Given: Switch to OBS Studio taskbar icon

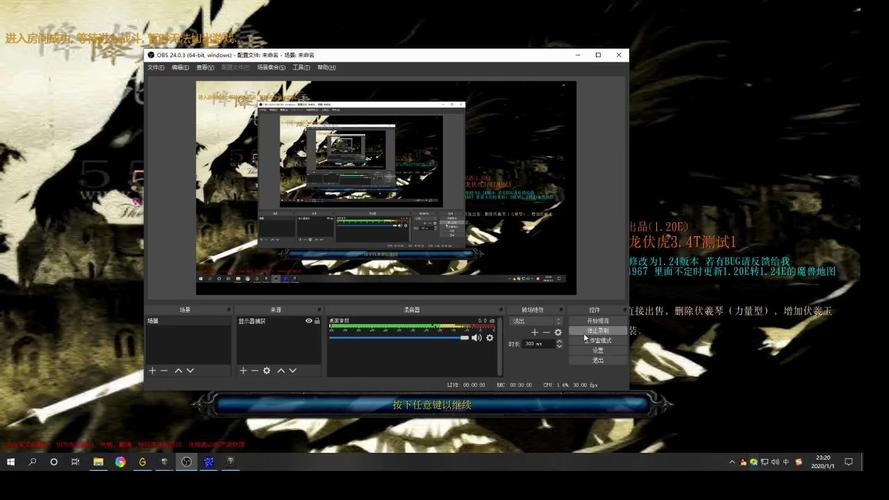Looking at the screenshot, I should tap(187, 462).
